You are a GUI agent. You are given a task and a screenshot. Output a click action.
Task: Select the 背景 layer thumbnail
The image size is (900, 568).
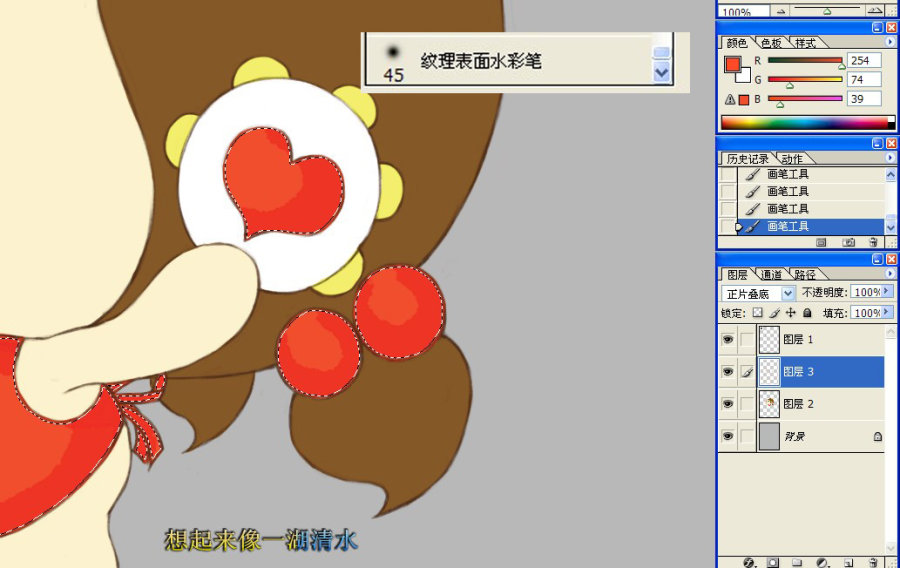tap(769, 436)
